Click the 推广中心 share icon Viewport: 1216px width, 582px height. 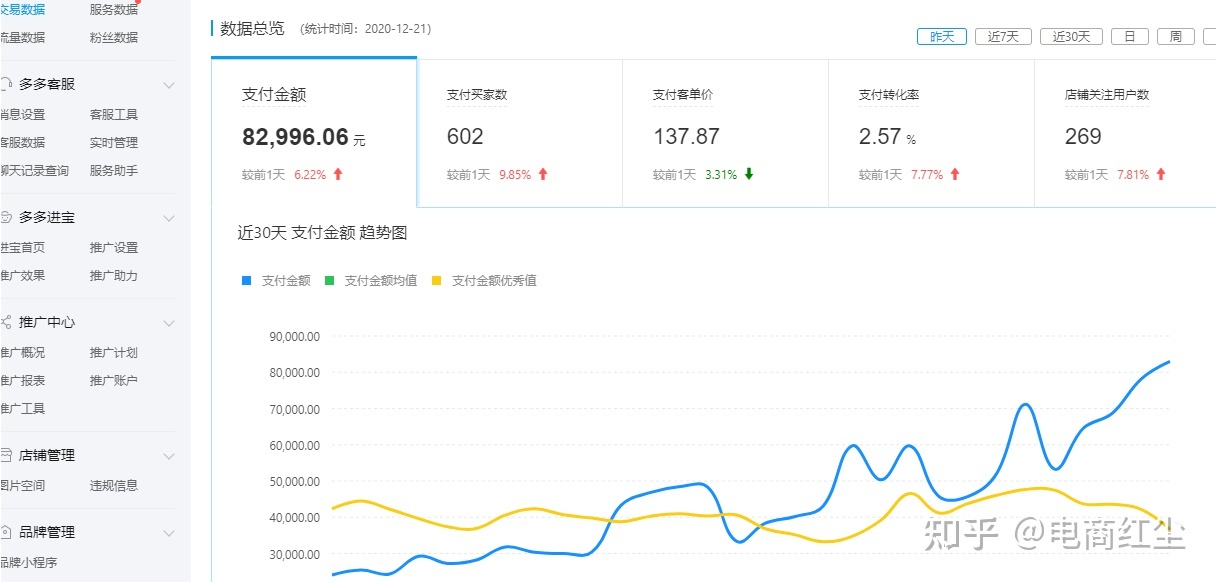click(6, 323)
